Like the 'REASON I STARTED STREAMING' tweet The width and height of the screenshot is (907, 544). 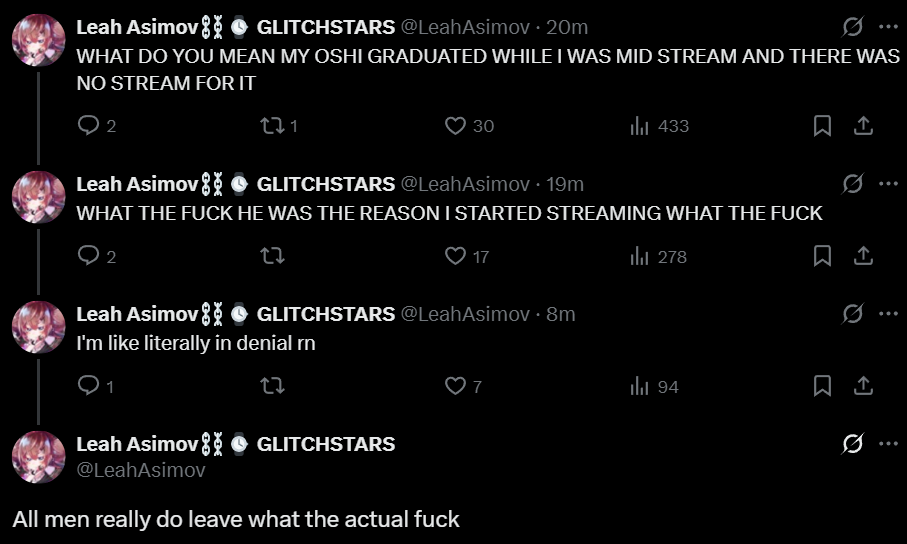click(x=456, y=256)
